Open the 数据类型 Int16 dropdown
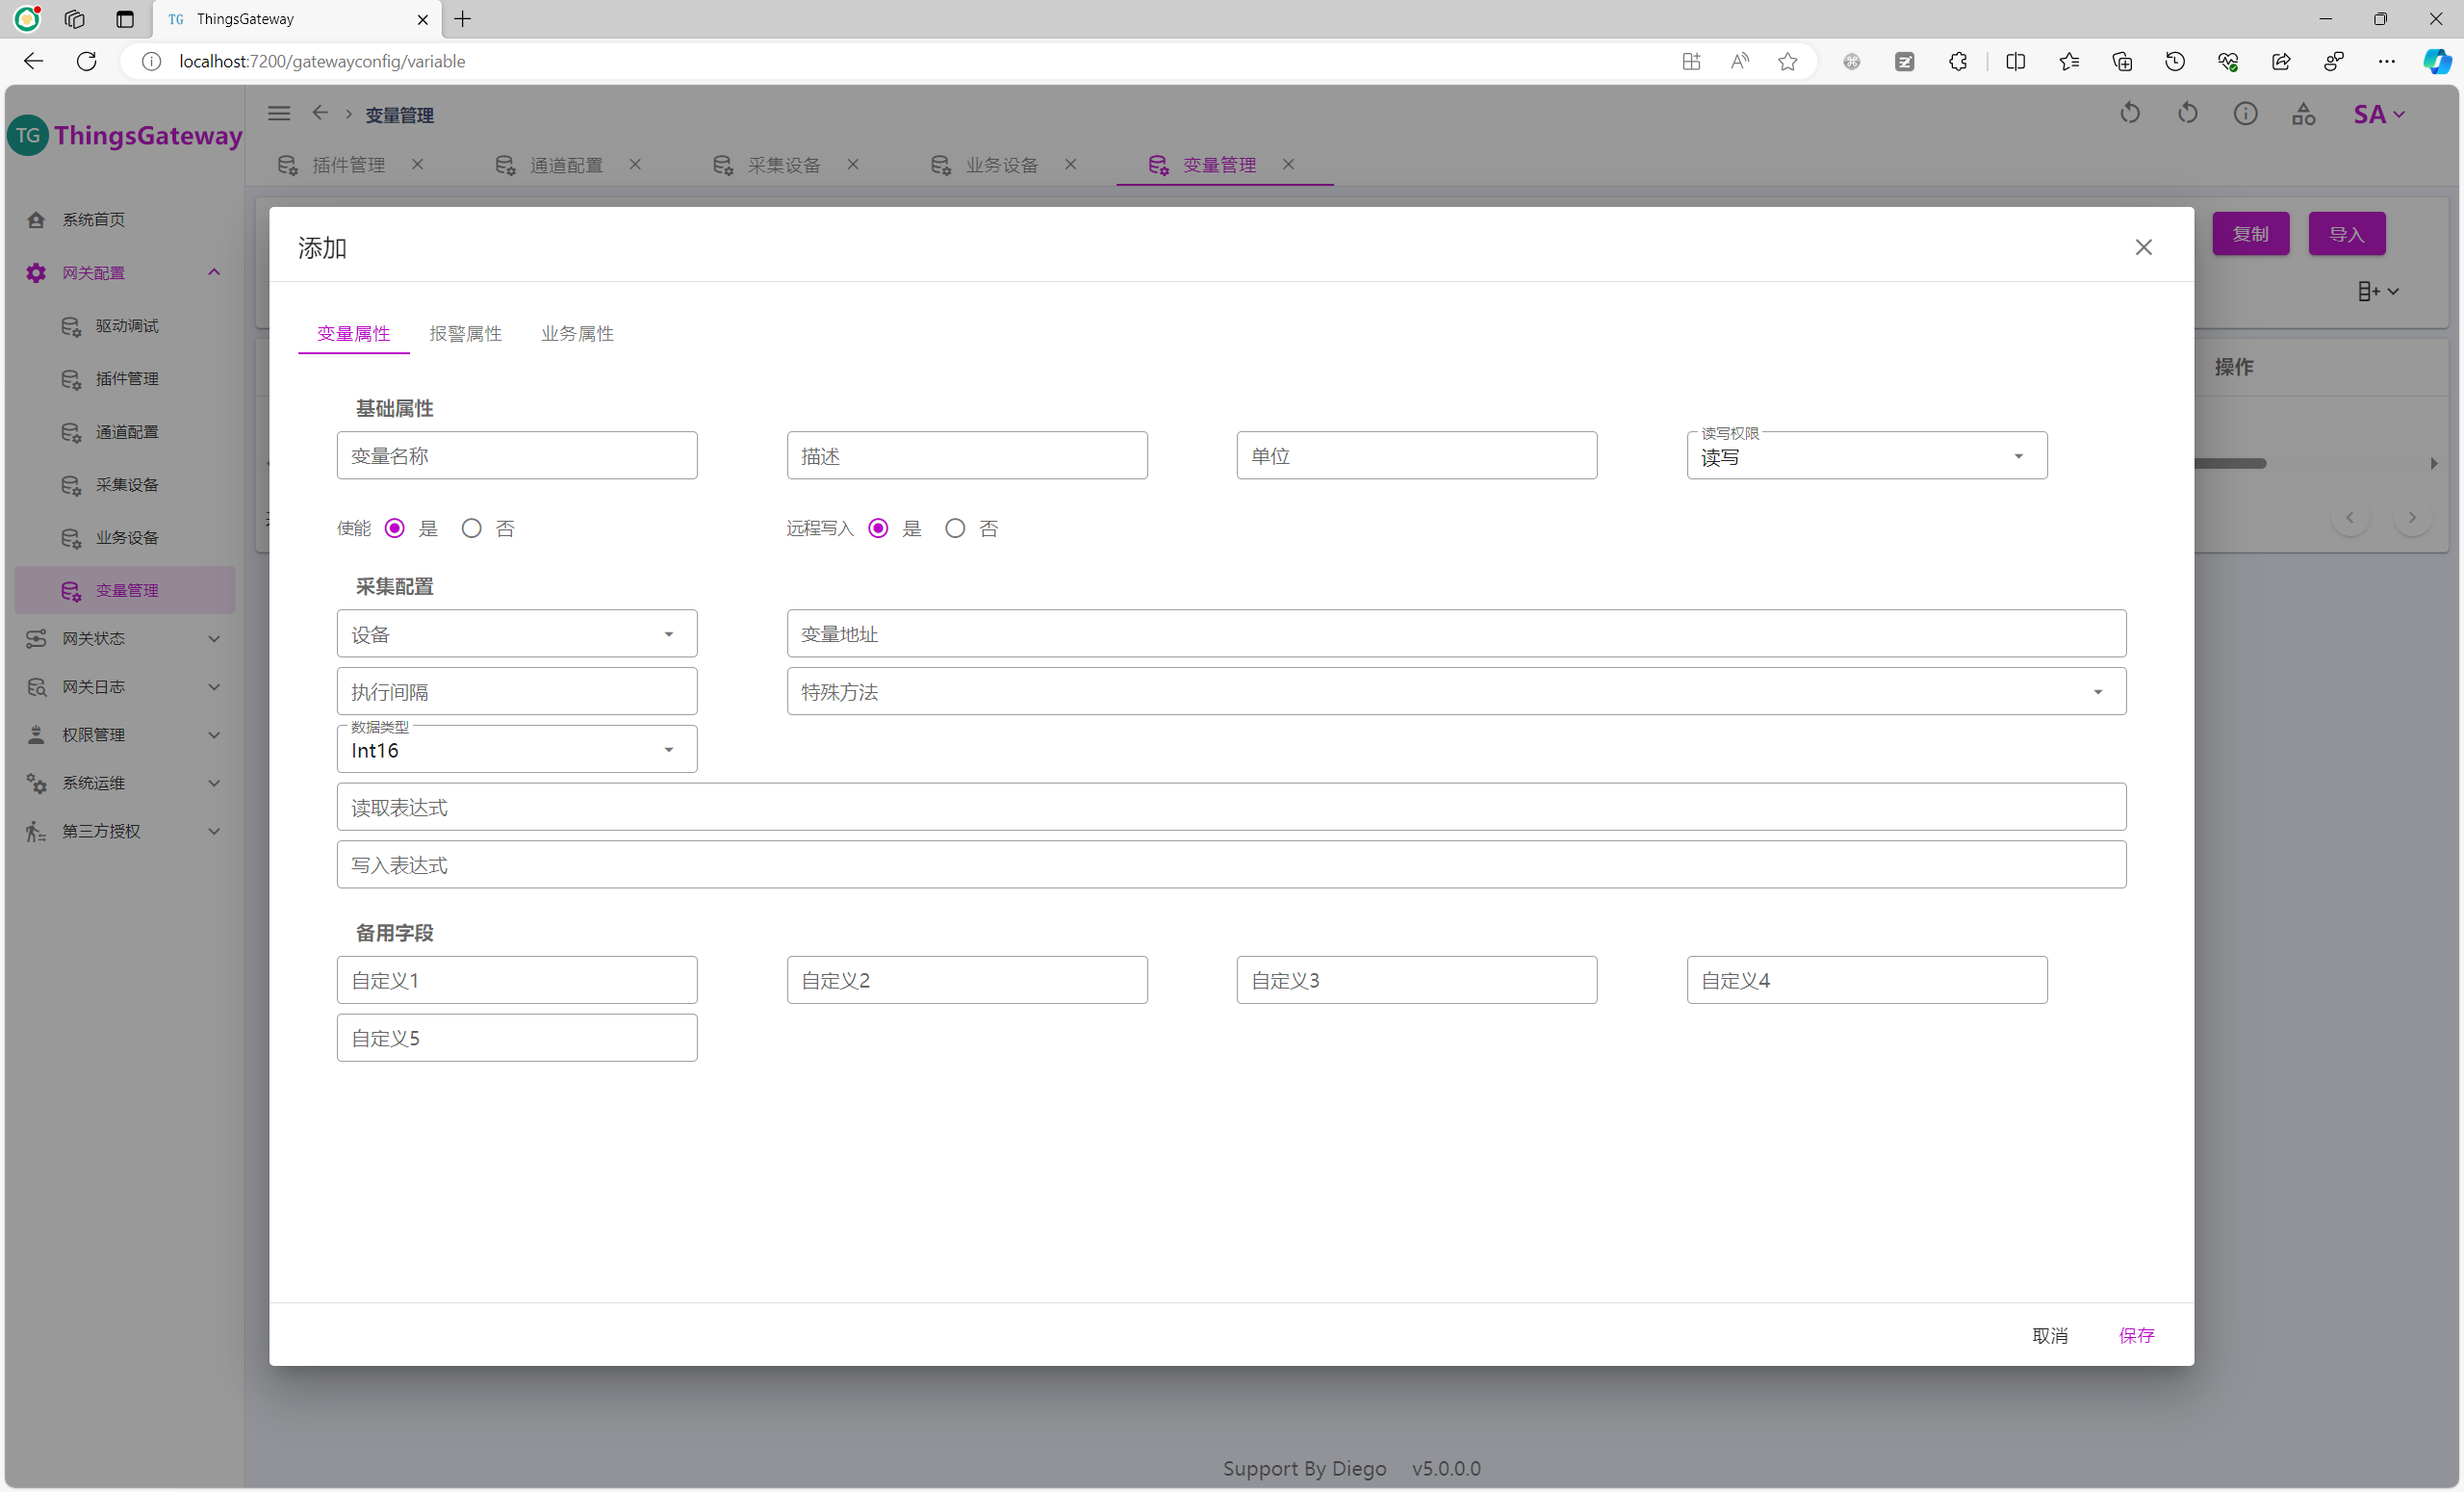Screen dimensions: 2464x1492 click(x=516, y=749)
